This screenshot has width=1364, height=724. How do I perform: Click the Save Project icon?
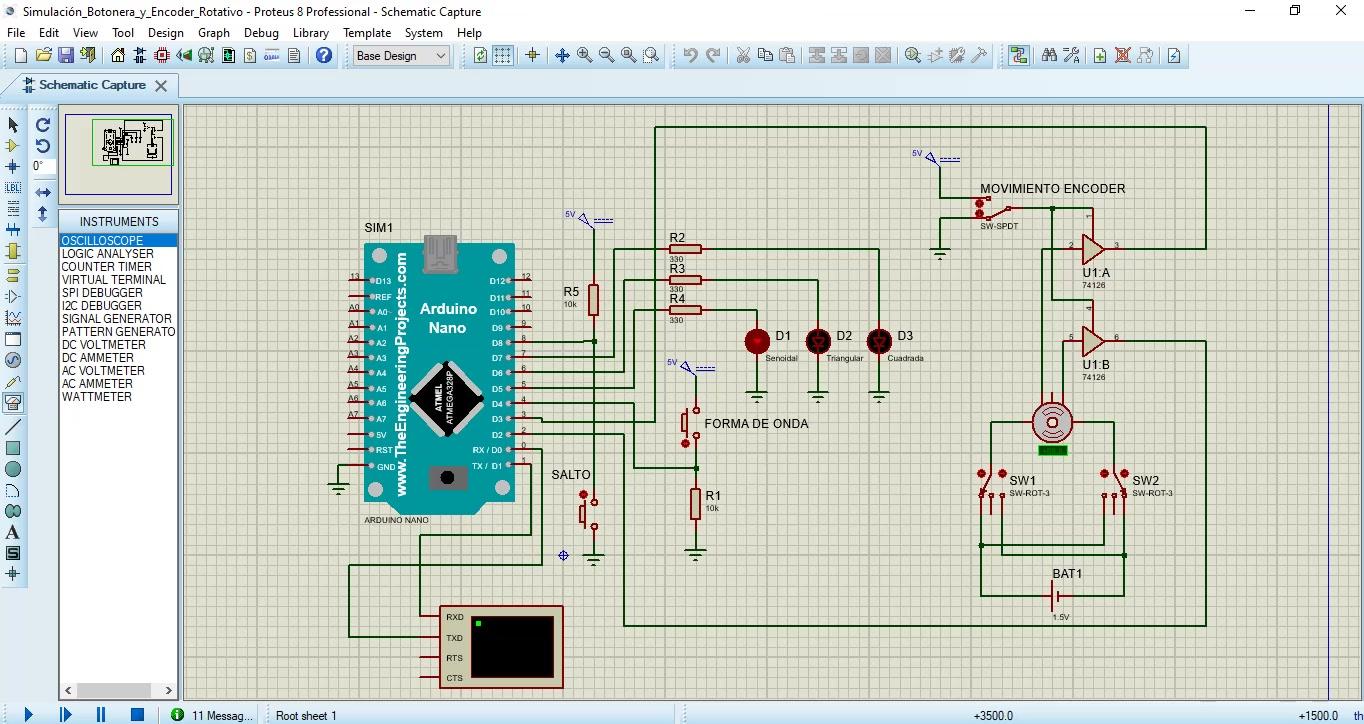click(x=66, y=56)
